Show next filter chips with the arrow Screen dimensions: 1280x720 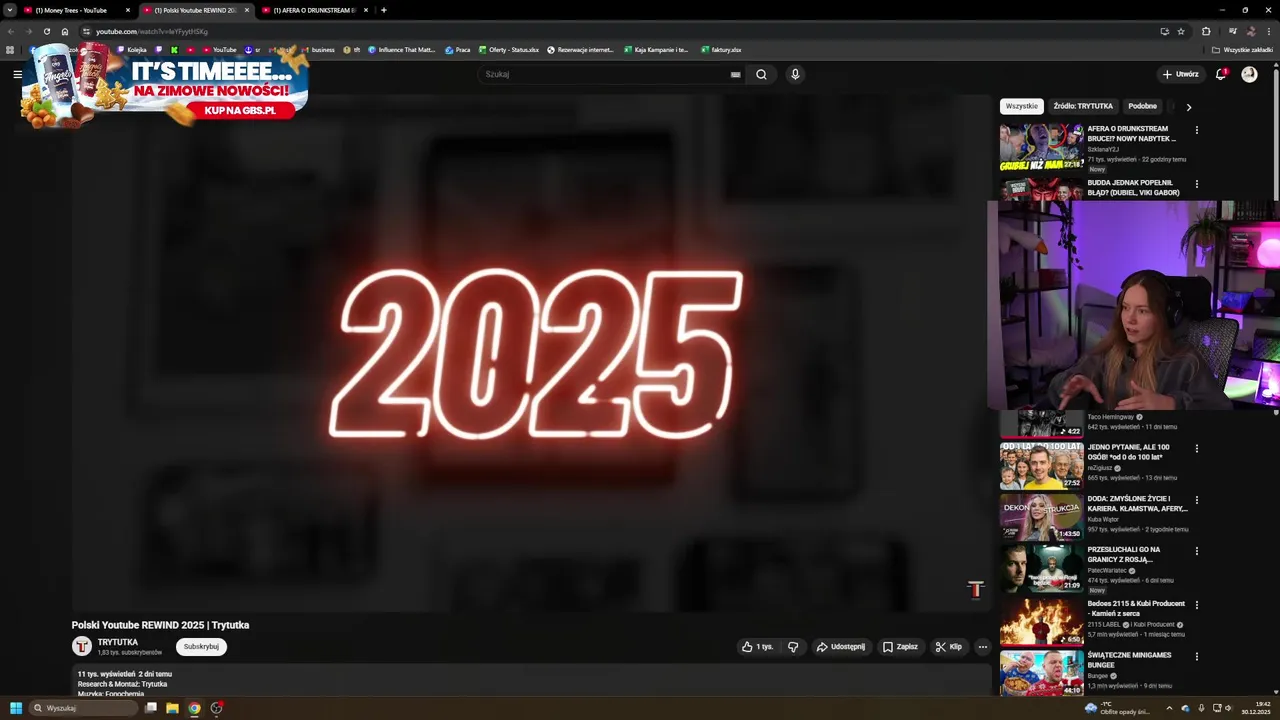[x=1189, y=107]
